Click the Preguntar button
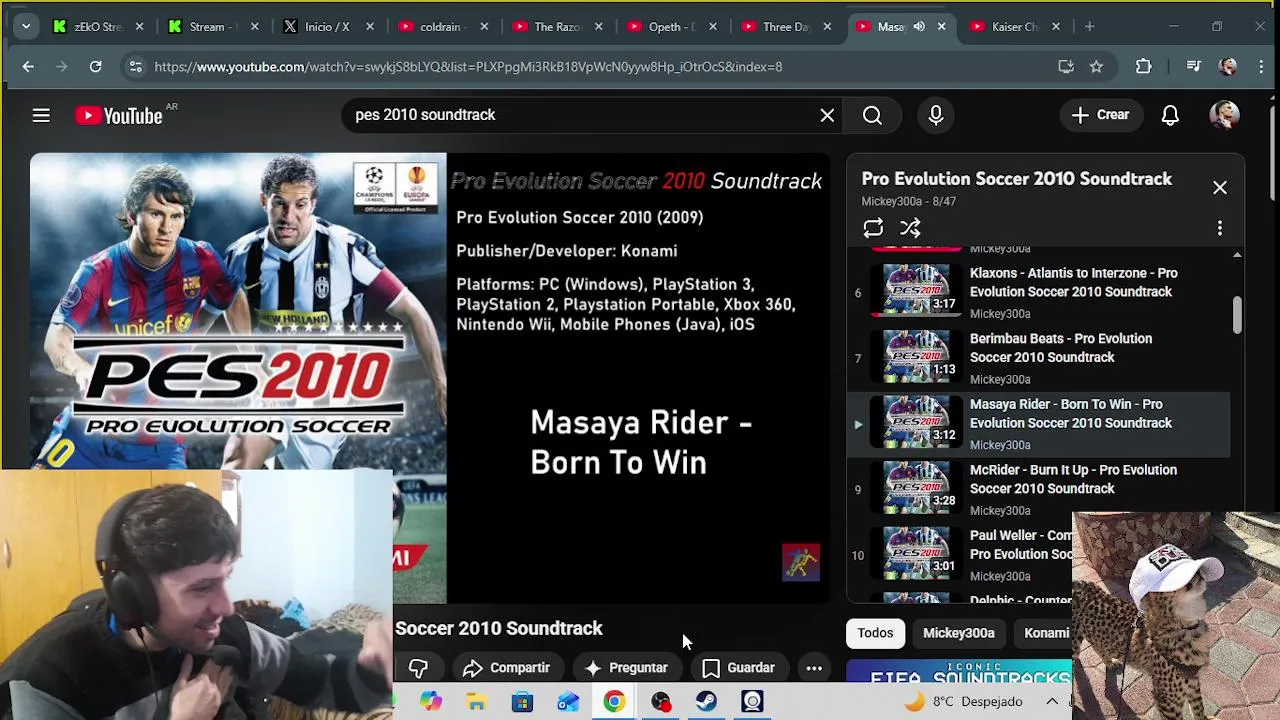The image size is (1280, 720). 626,668
